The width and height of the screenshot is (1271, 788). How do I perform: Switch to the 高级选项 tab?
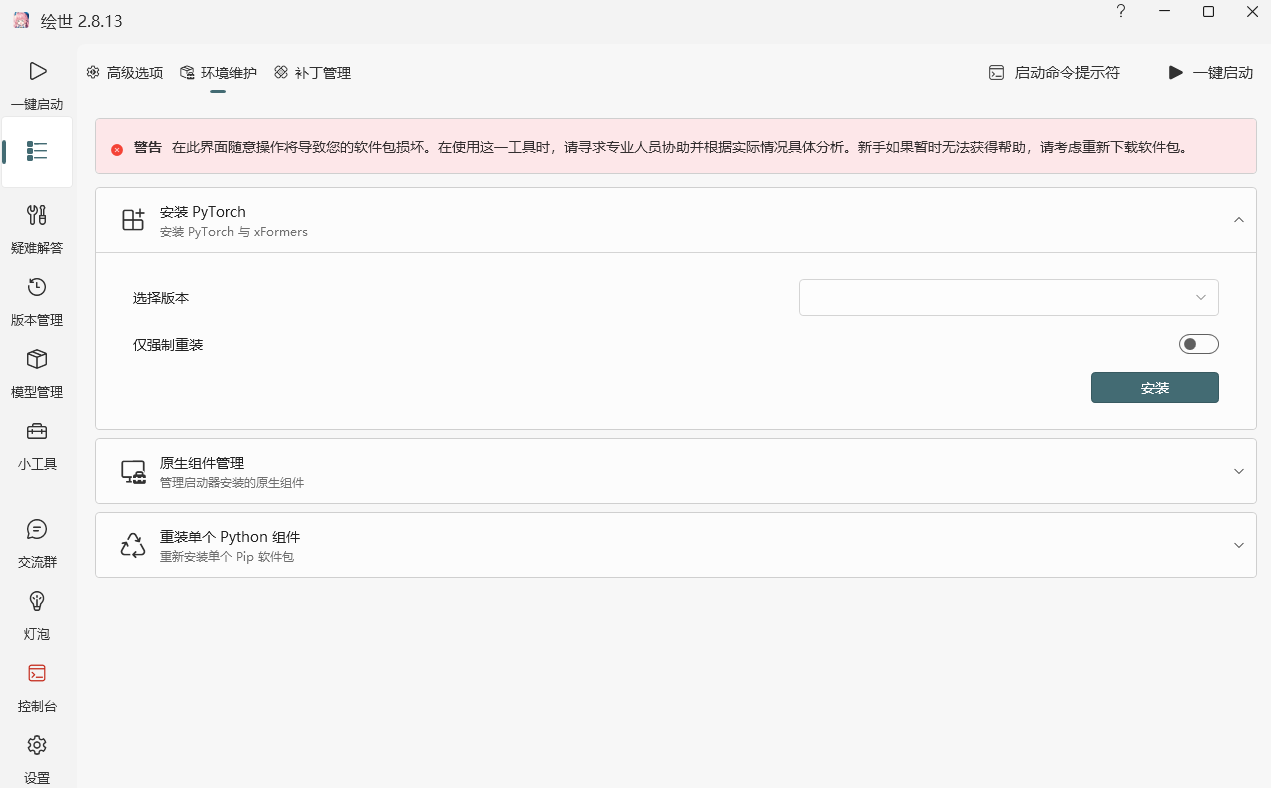tap(124, 72)
